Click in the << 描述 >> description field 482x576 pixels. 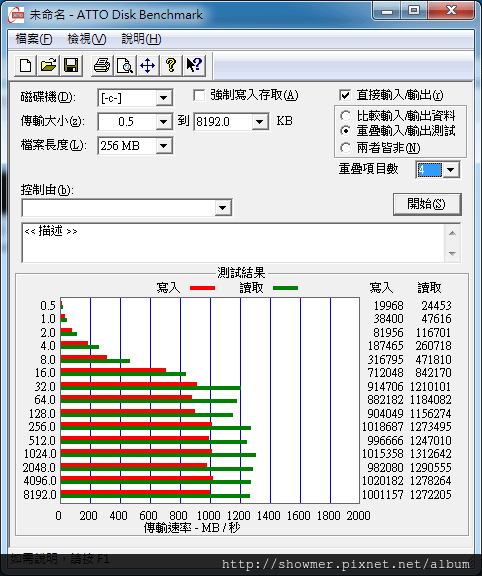coord(233,243)
